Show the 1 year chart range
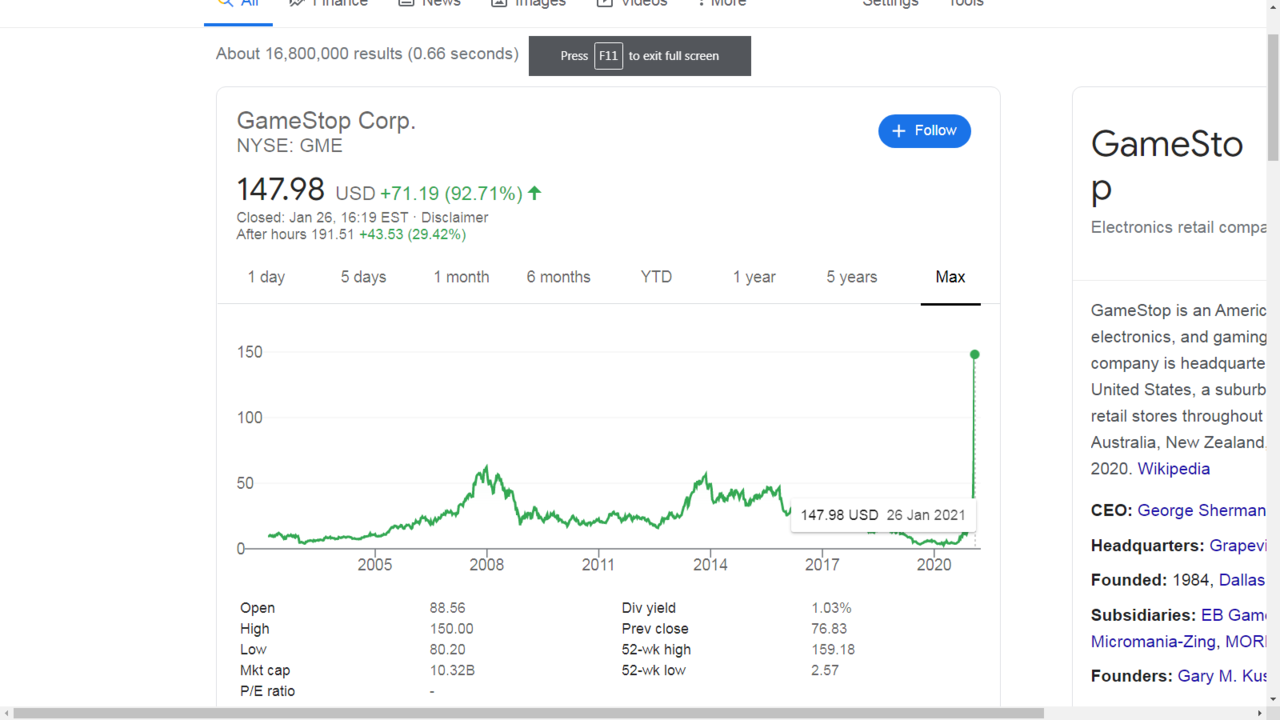 pos(754,277)
